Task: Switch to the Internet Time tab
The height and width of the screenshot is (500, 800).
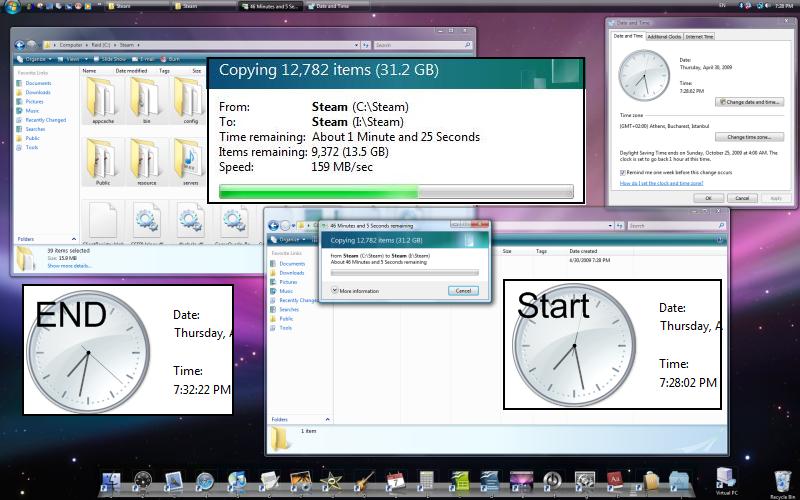Action: [x=699, y=37]
